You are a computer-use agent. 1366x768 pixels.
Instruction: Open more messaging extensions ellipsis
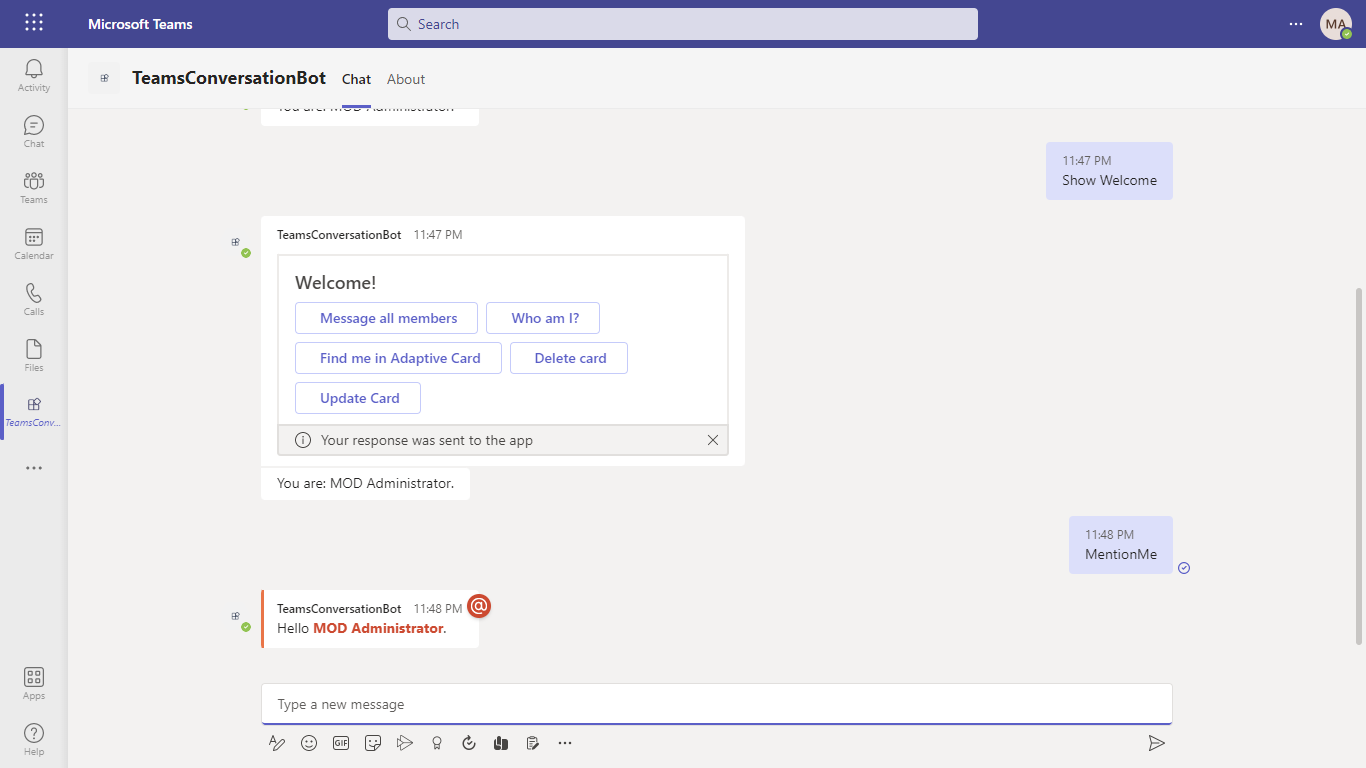tap(565, 743)
